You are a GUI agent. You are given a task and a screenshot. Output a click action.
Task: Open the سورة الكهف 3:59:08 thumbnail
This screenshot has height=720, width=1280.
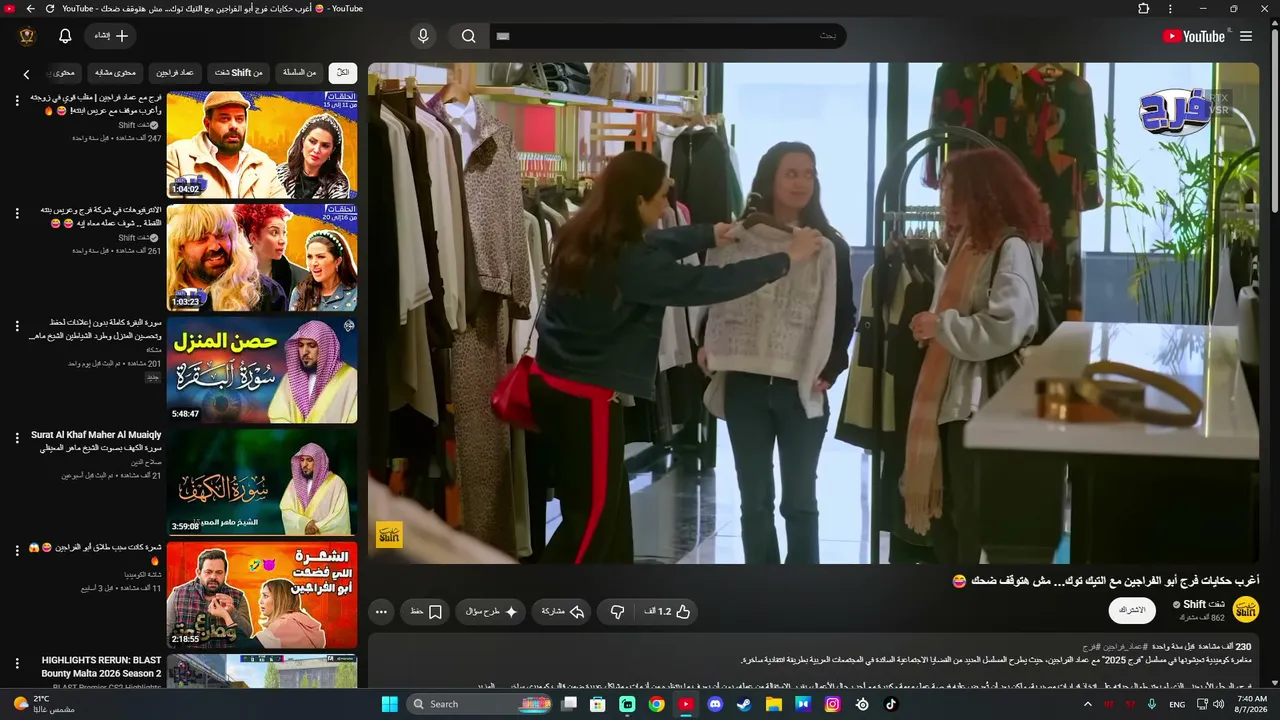262,482
